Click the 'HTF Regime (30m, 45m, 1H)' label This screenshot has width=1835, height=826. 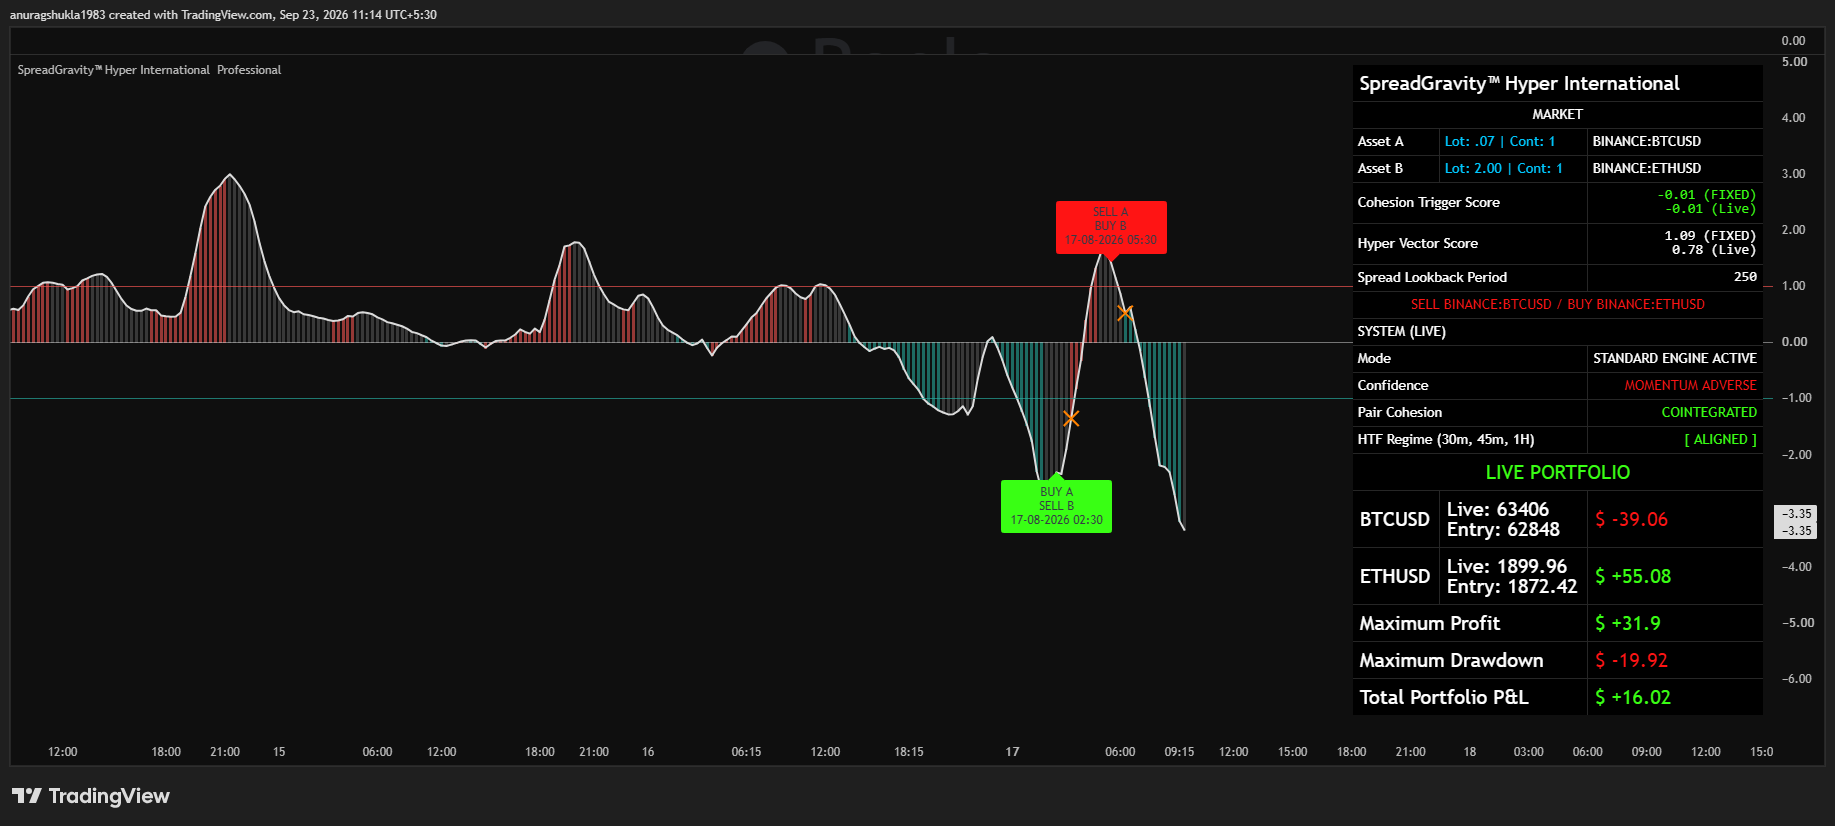point(1445,440)
